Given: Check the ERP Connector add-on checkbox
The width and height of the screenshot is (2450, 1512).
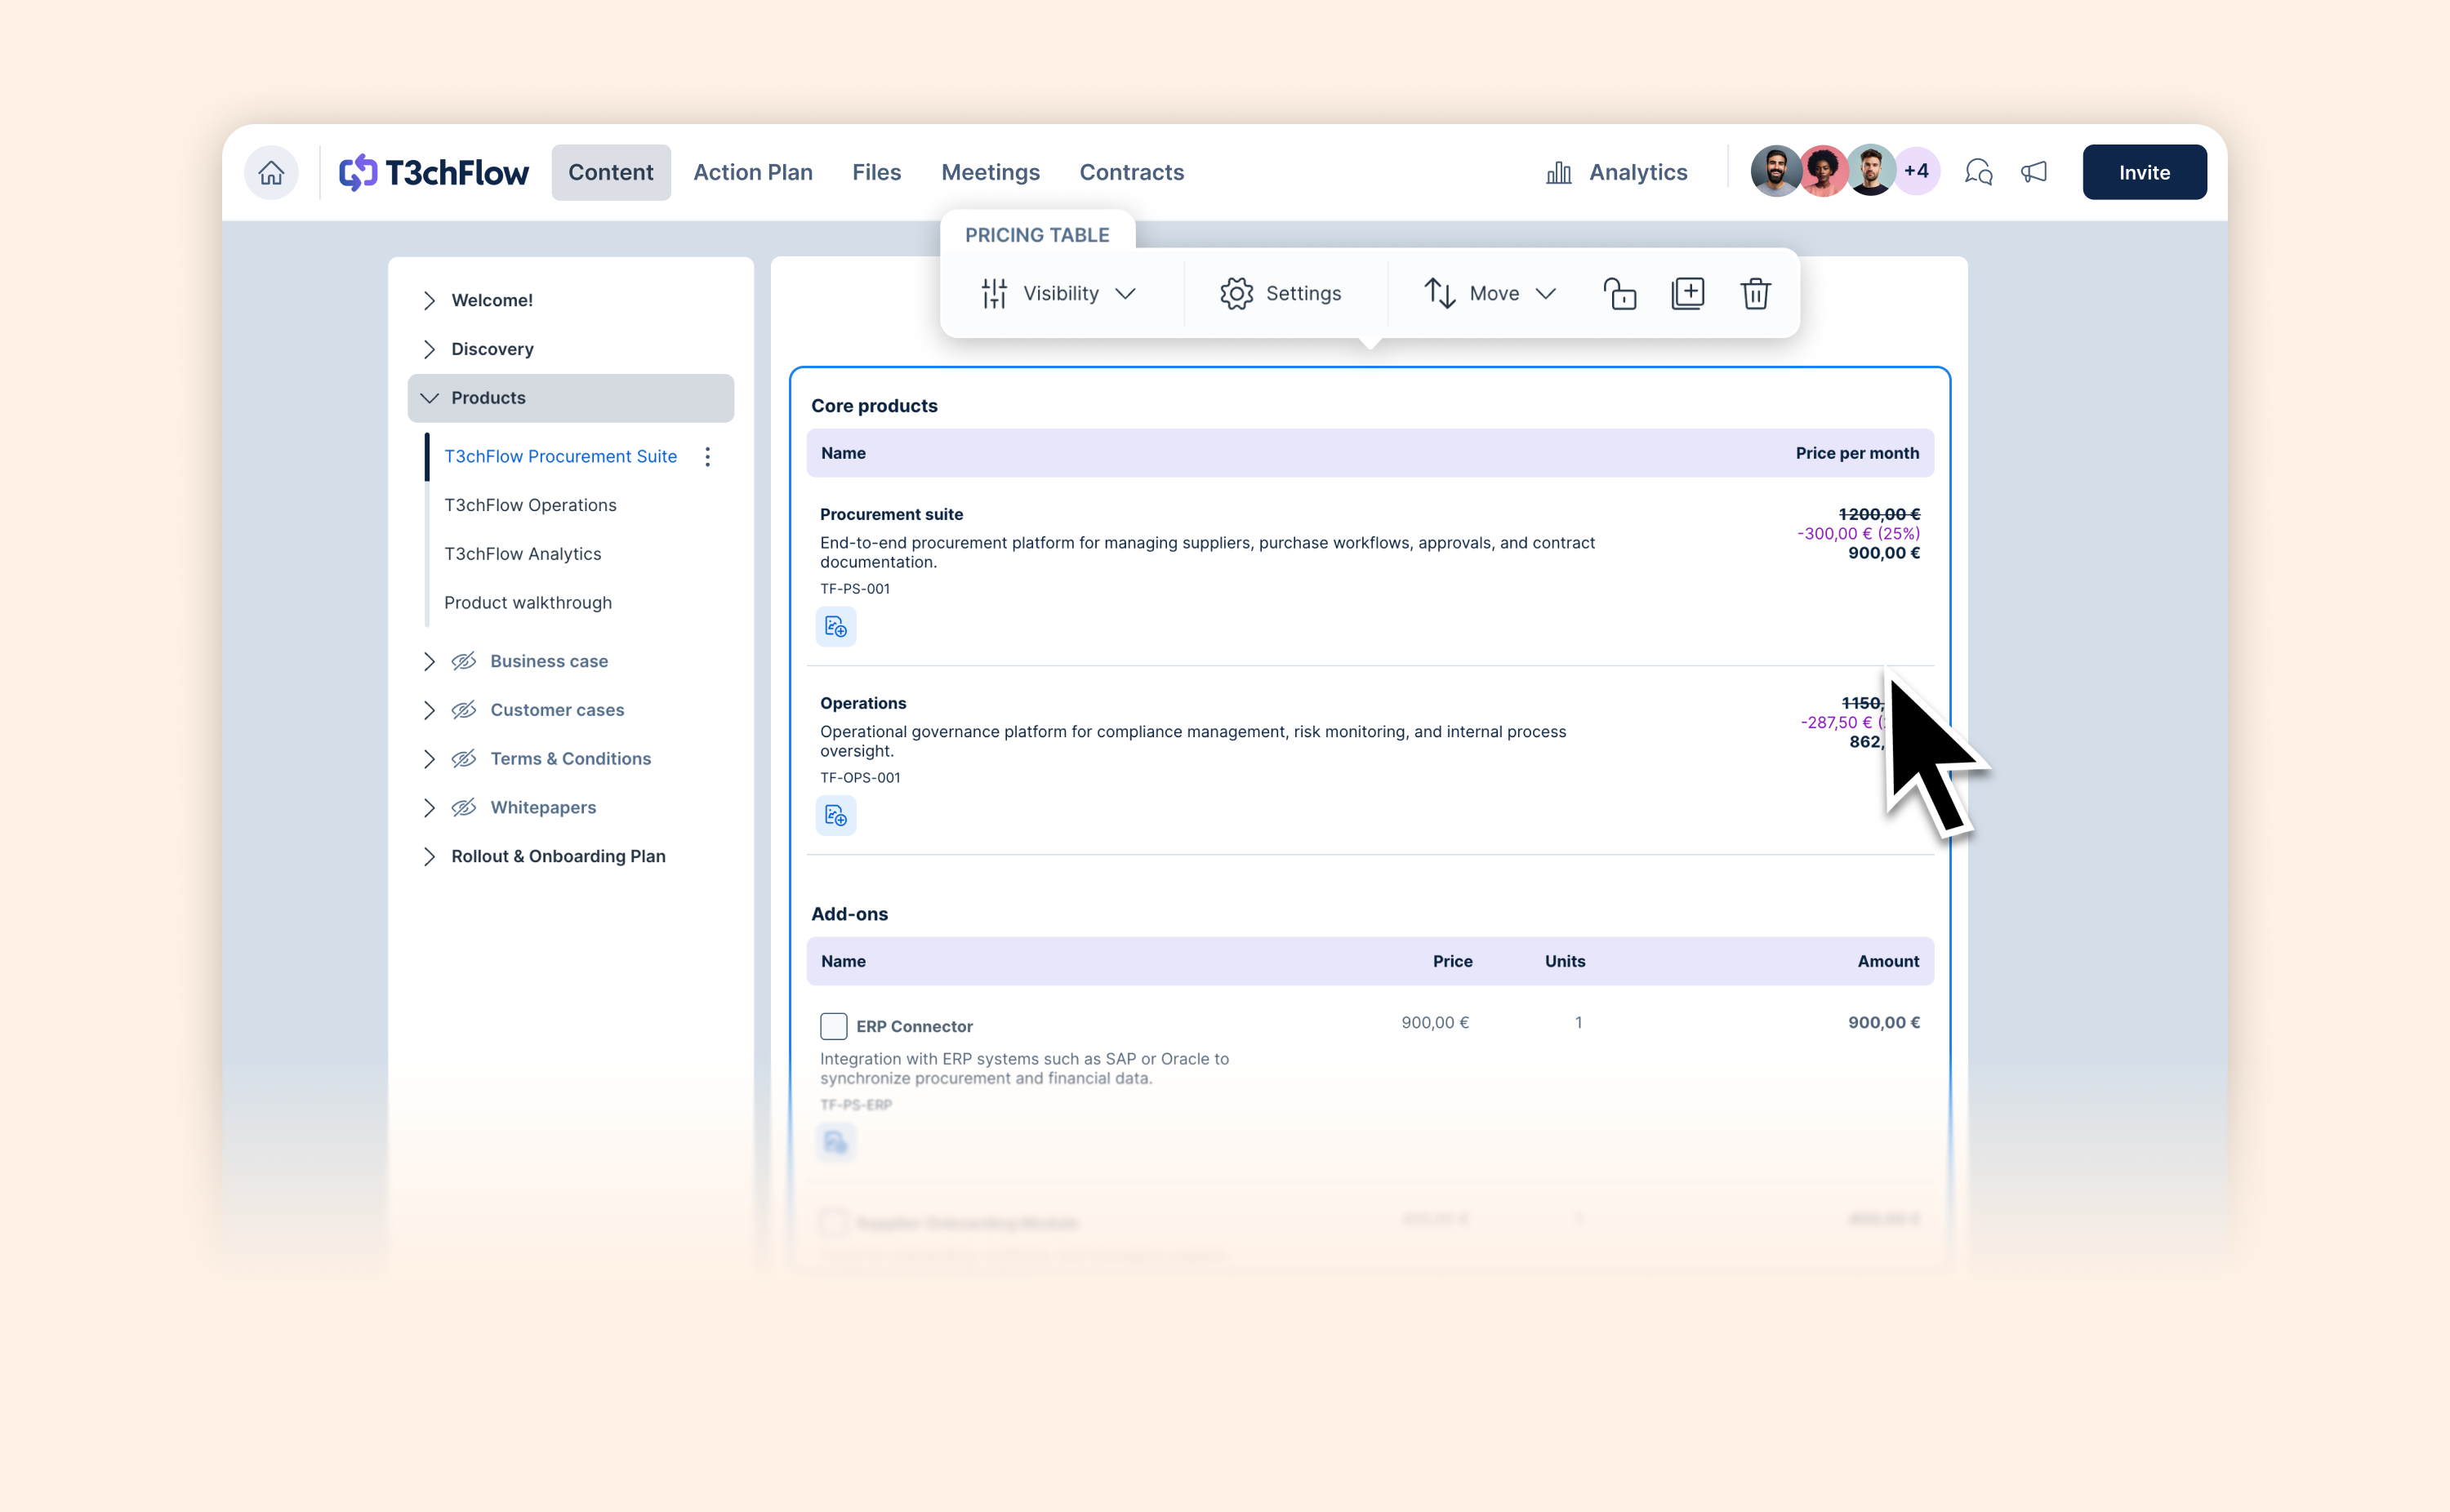Looking at the screenshot, I should (832, 1026).
